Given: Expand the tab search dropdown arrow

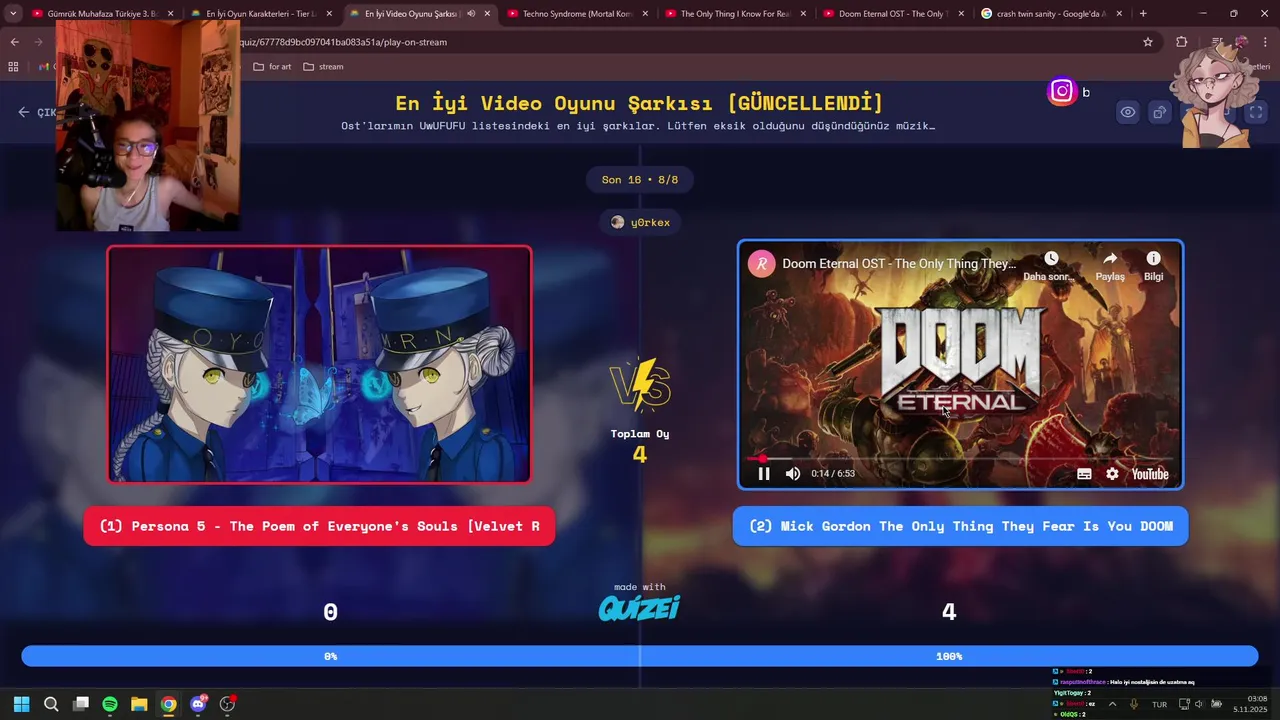Looking at the screenshot, I should coord(13,14).
